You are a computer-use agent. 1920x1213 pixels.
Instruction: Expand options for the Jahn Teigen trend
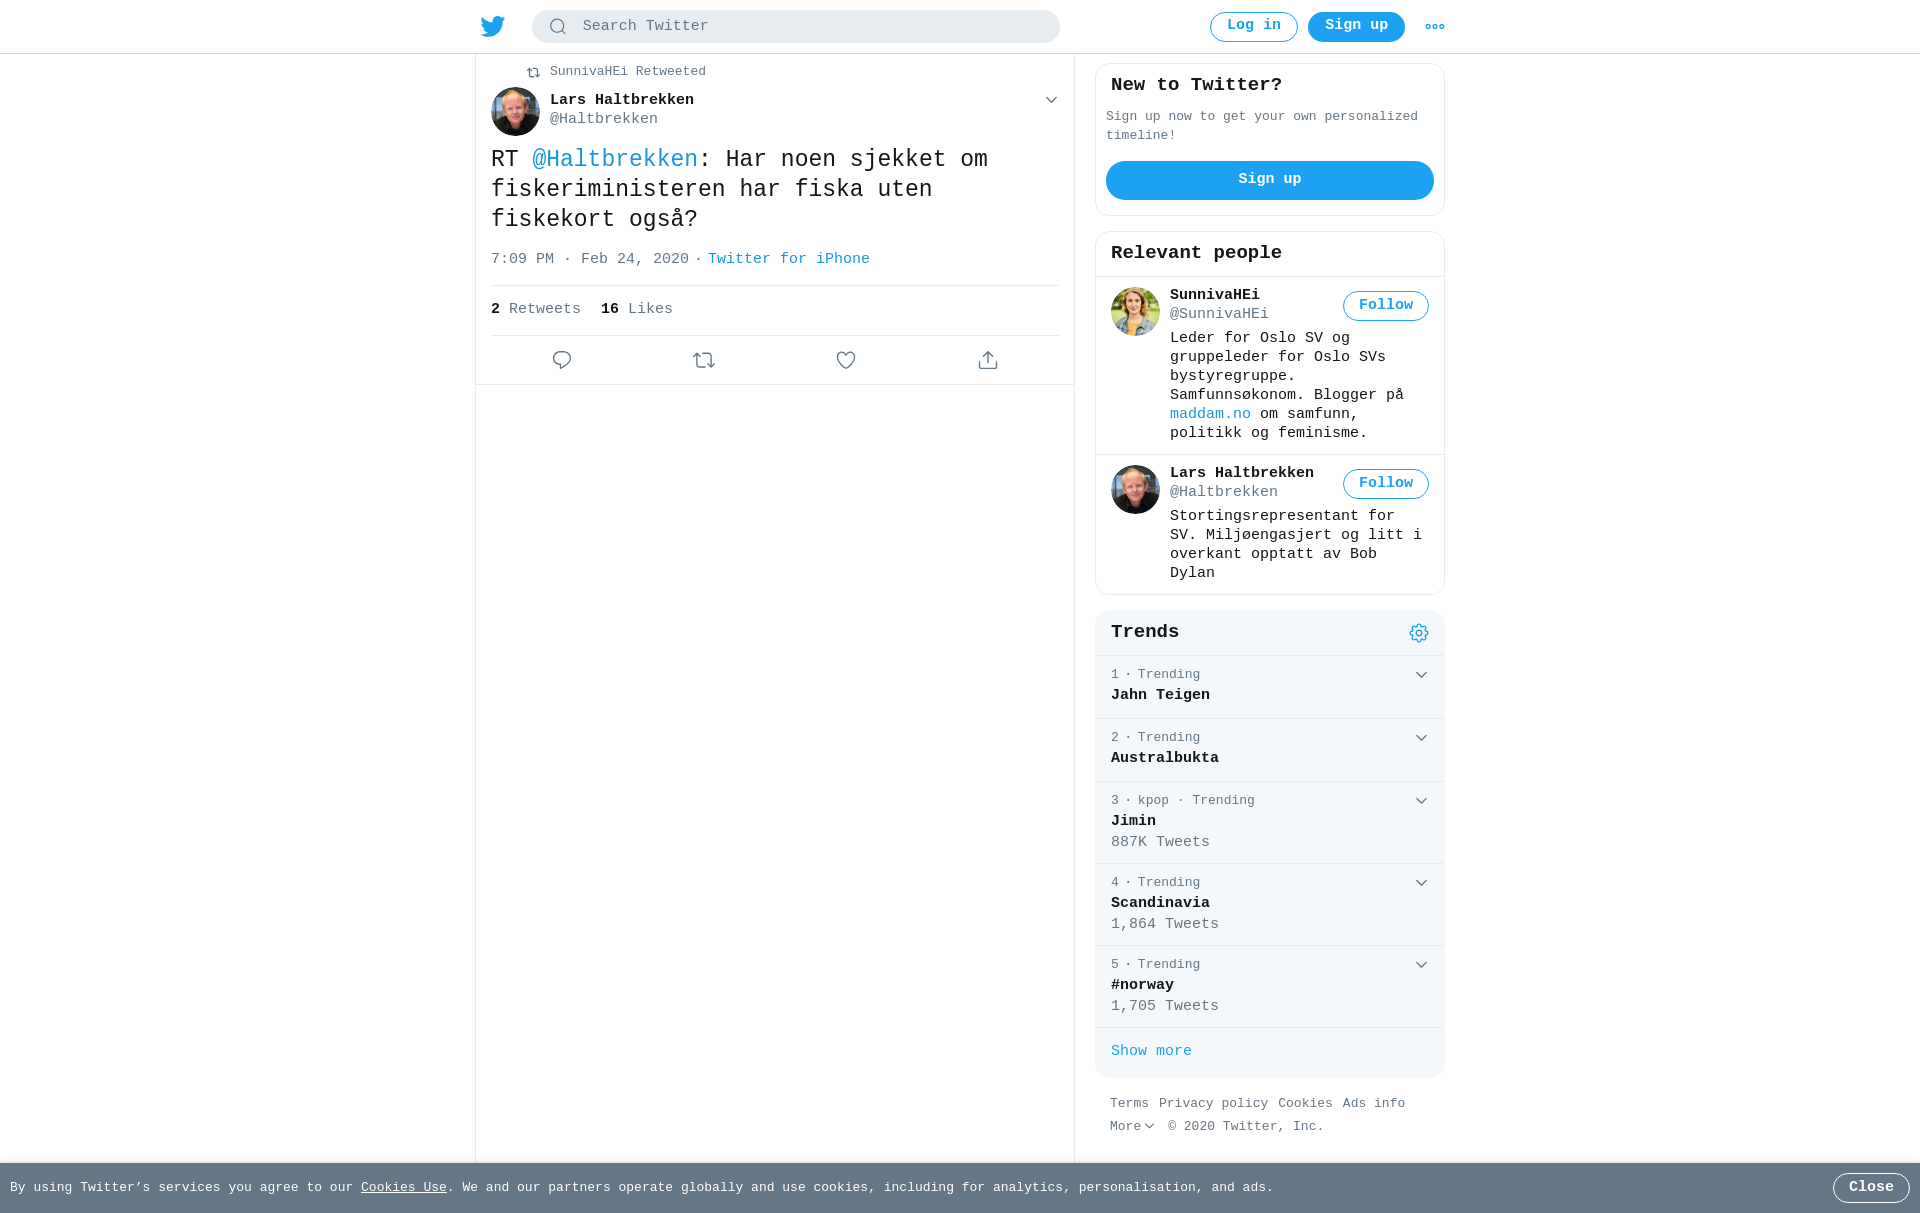point(1421,675)
